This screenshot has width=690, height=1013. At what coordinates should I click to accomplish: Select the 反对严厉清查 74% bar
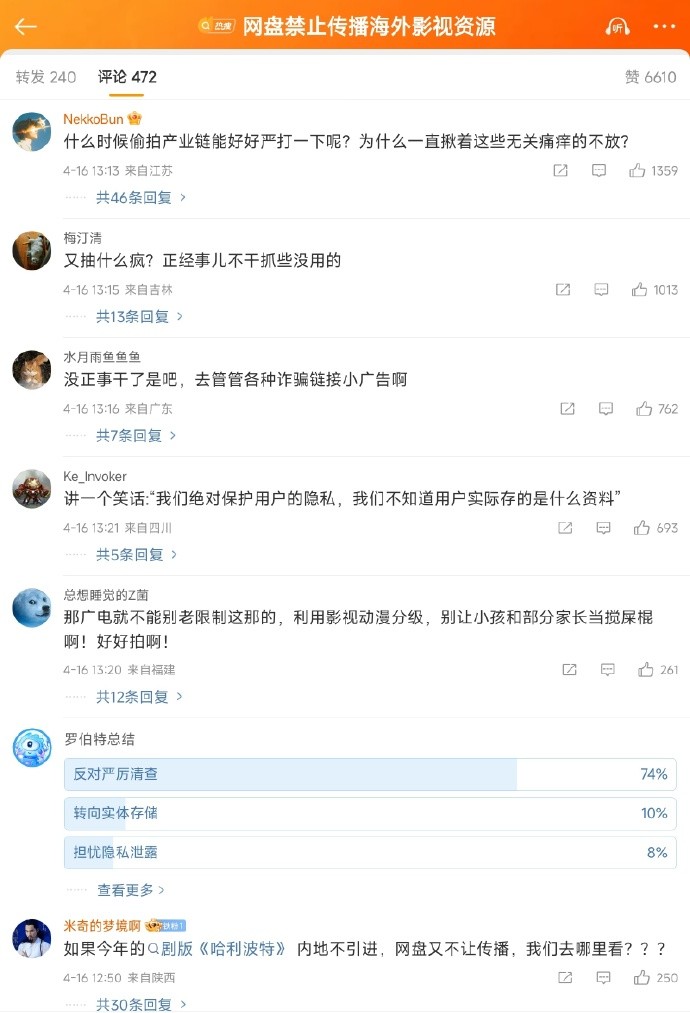click(370, 775)
